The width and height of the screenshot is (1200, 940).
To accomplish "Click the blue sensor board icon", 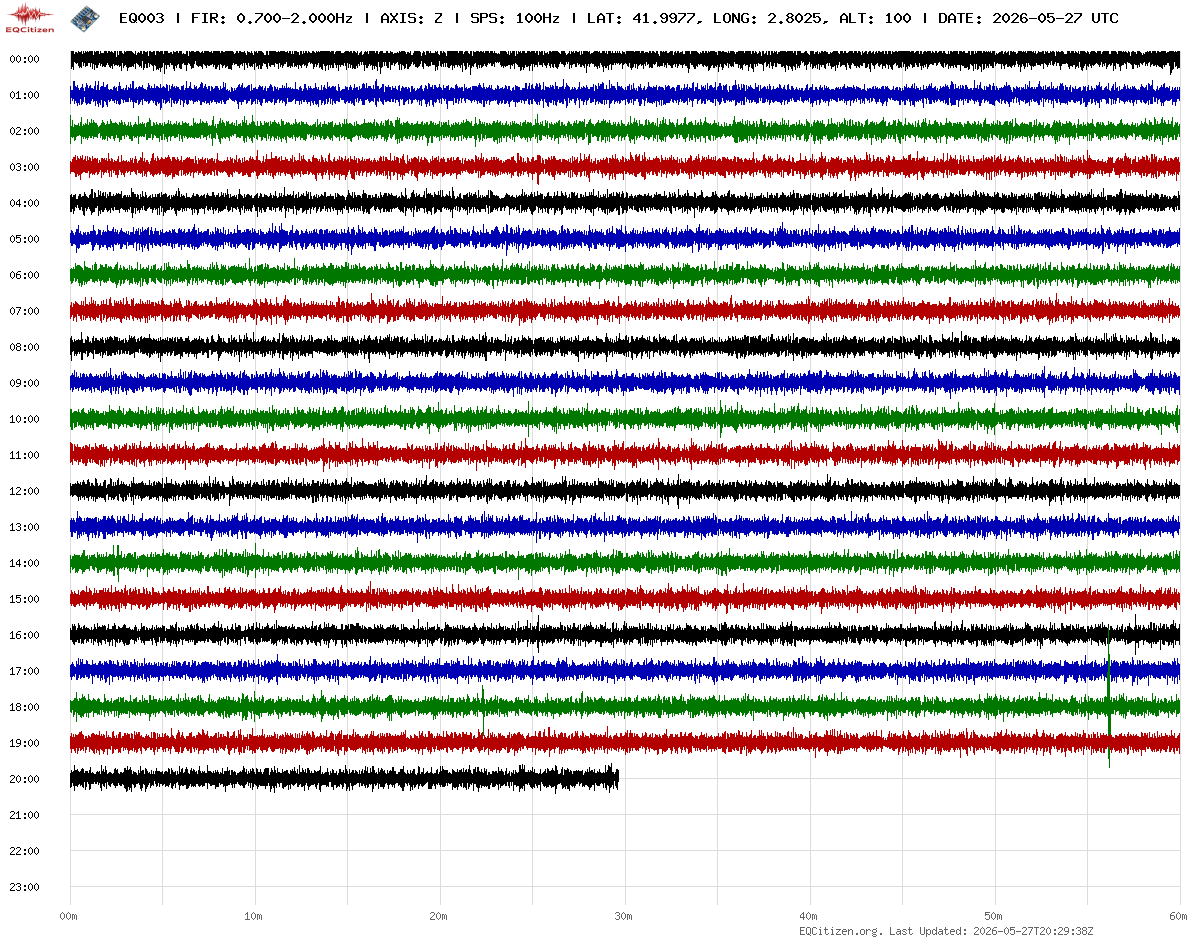I will coord(84,18).
